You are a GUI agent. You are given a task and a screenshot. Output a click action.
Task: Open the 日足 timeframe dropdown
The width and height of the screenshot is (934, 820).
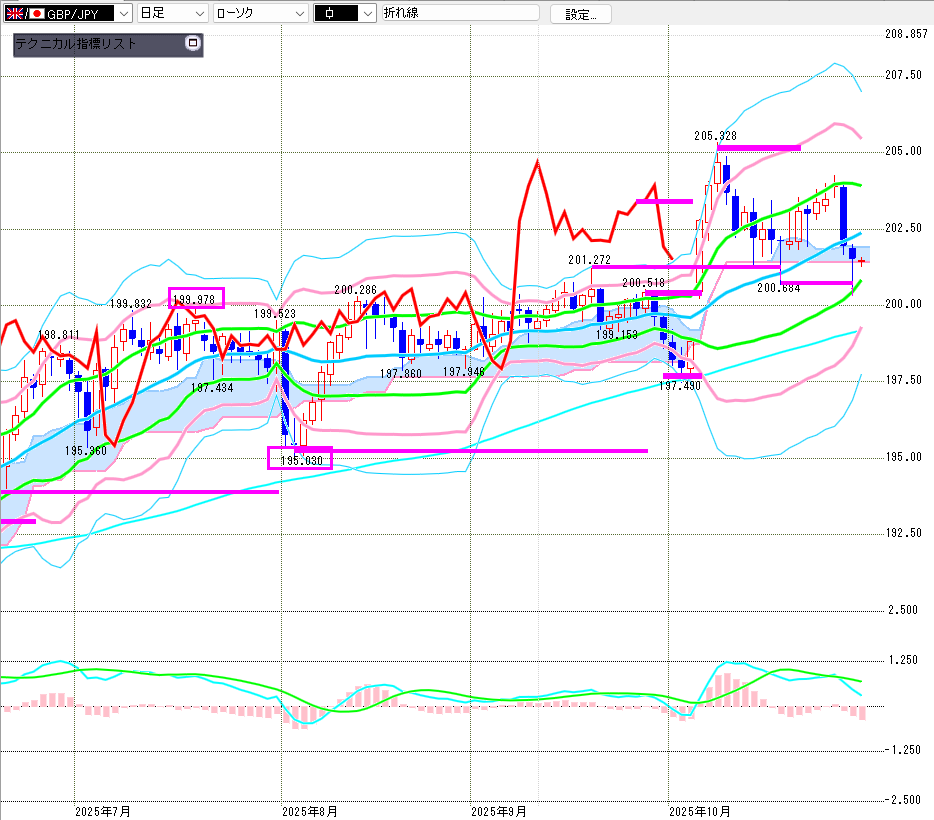click(x=199, y=14)
